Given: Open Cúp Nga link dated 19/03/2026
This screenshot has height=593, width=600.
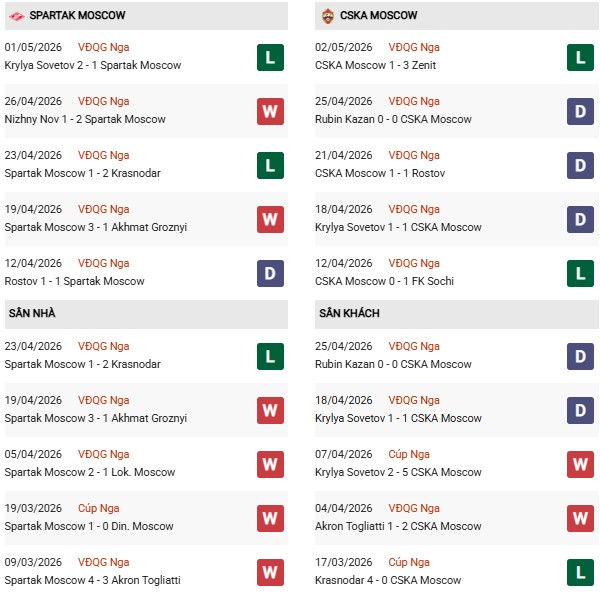Looking at the screenshot, I should (x=99, y=508).
